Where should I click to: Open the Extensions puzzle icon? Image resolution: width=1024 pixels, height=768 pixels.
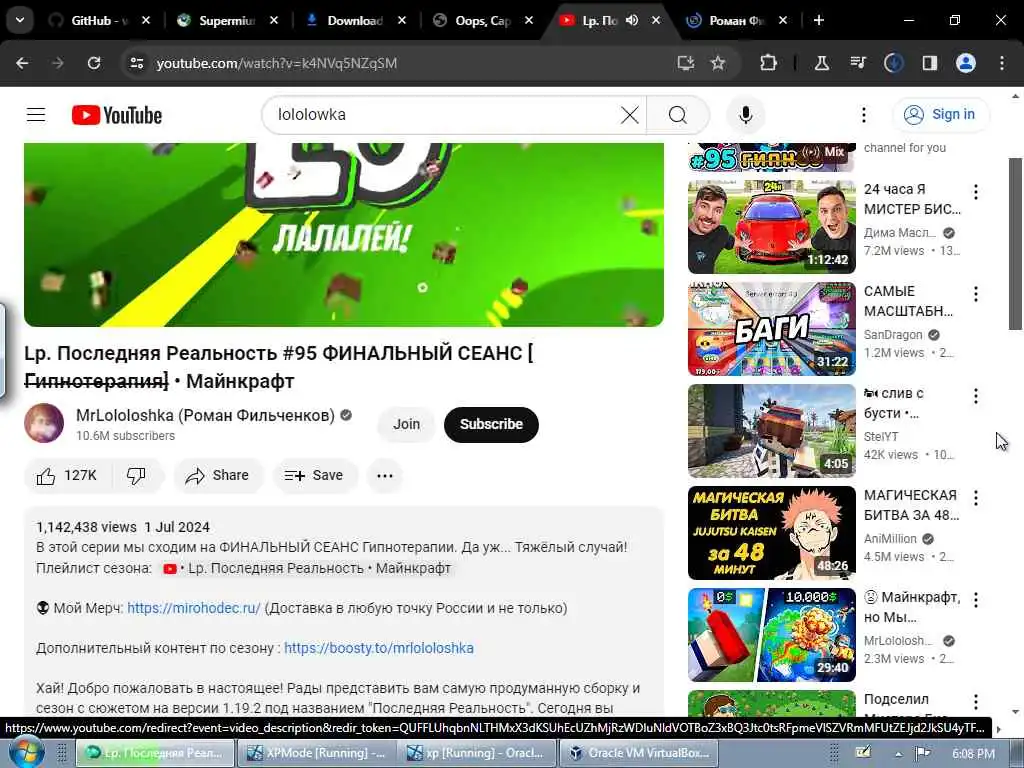tap(769, 63)
